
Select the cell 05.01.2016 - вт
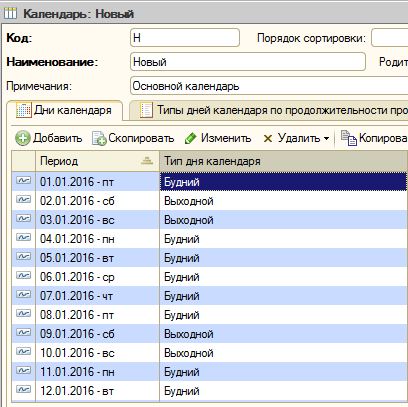(x=97, y=258)
